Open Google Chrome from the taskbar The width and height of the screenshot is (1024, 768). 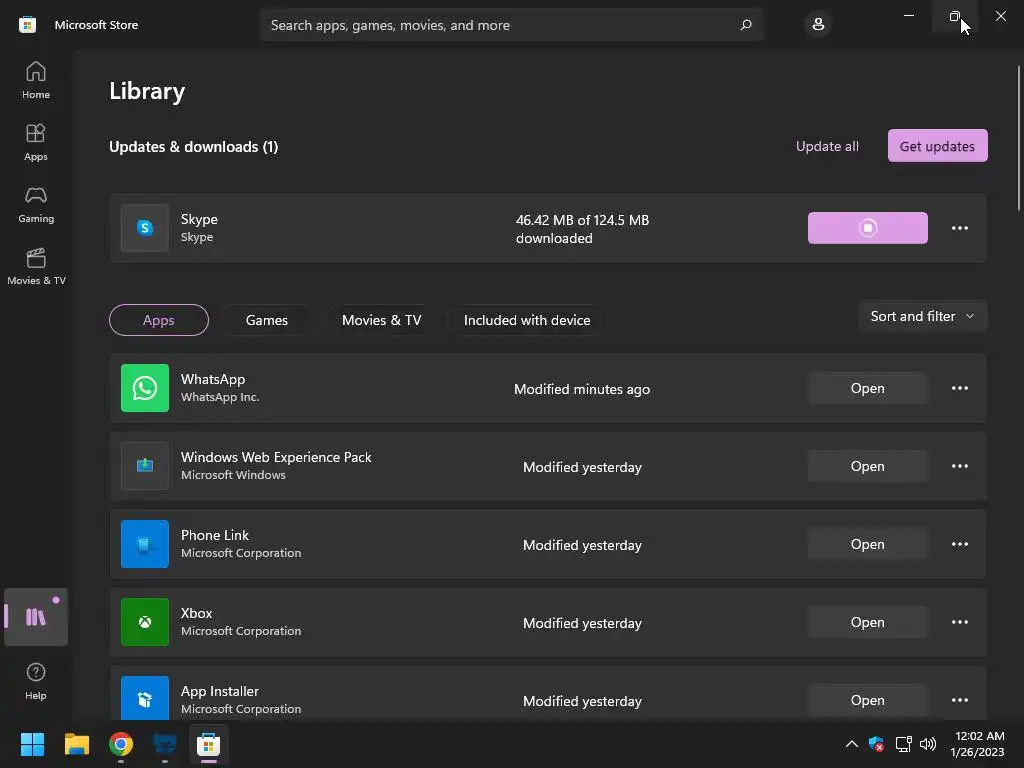pyautogui.click(x=121, y=744)
